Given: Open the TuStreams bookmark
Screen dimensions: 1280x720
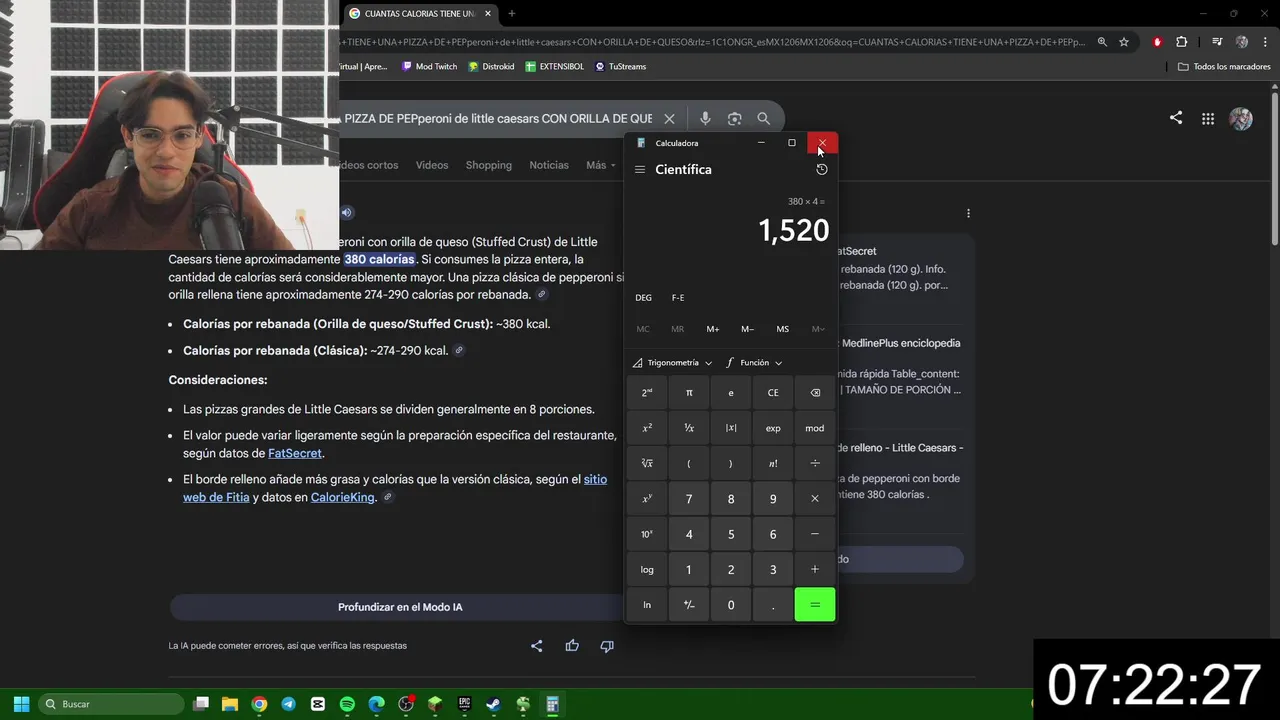Looking at the screenshot, I should [x=620, y=66].
